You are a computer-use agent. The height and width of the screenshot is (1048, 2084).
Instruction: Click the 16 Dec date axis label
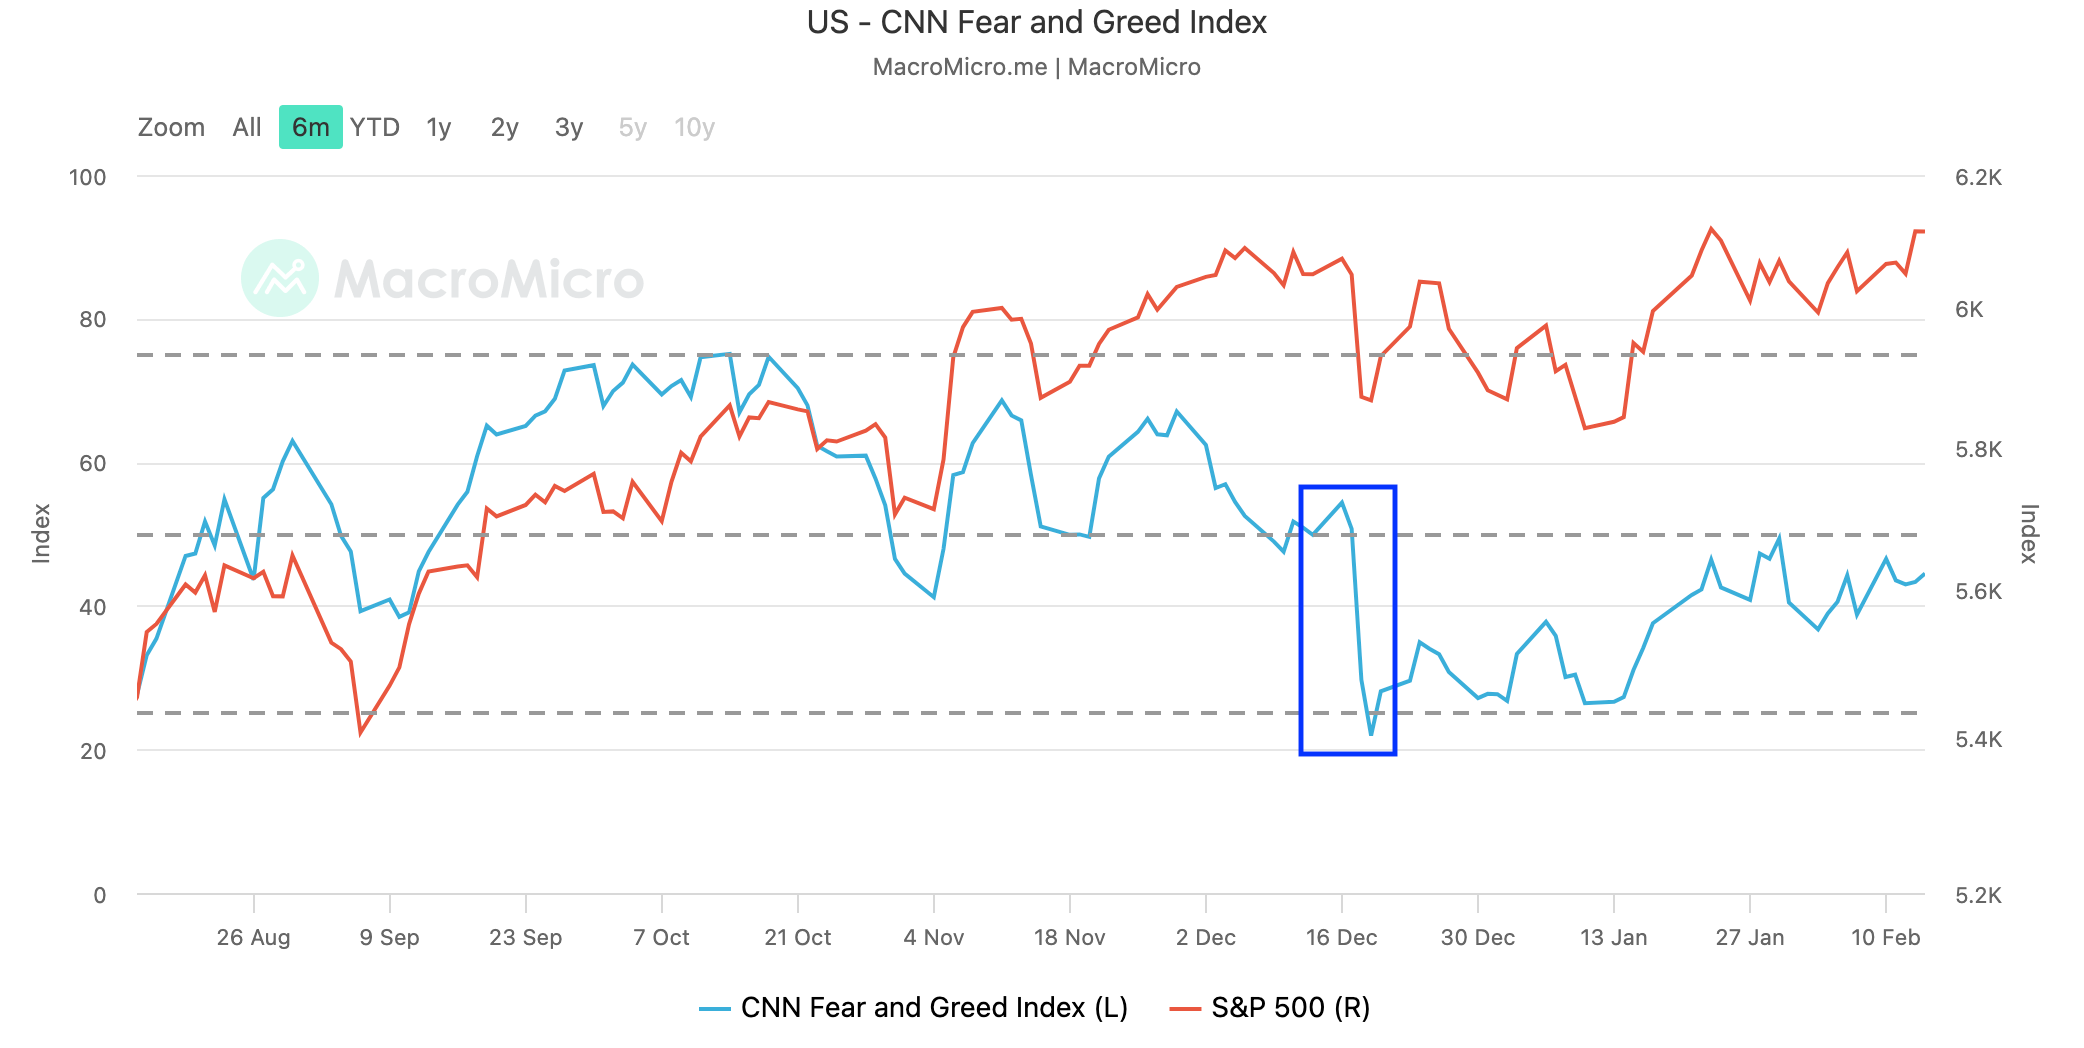tap(1341, 938)
